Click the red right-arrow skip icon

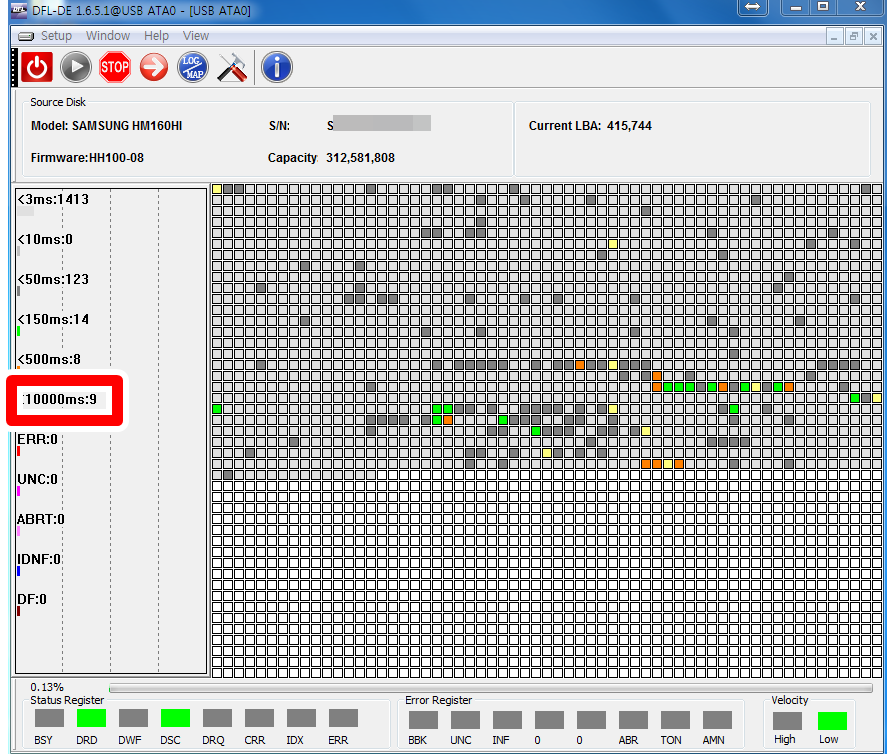click(x=154, y=67)
